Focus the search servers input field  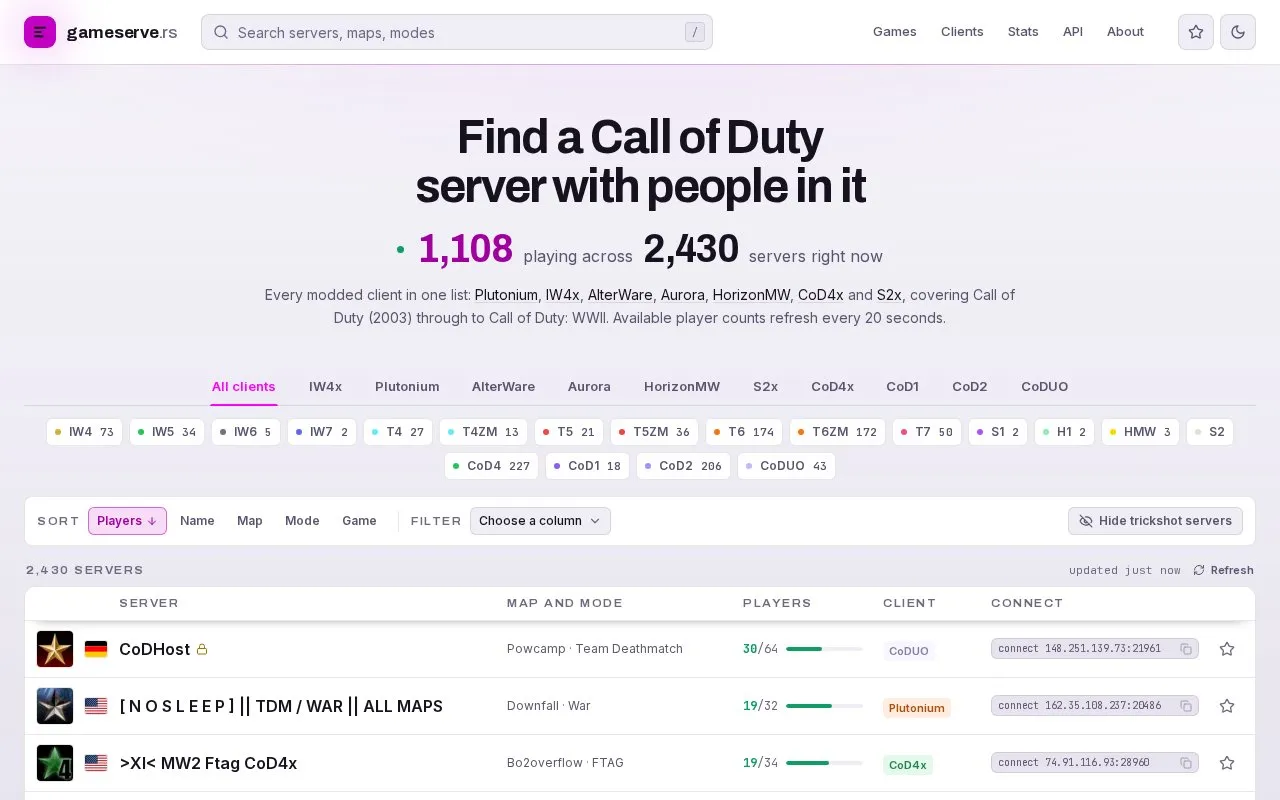pyautogui.click(x=457, y=32)
